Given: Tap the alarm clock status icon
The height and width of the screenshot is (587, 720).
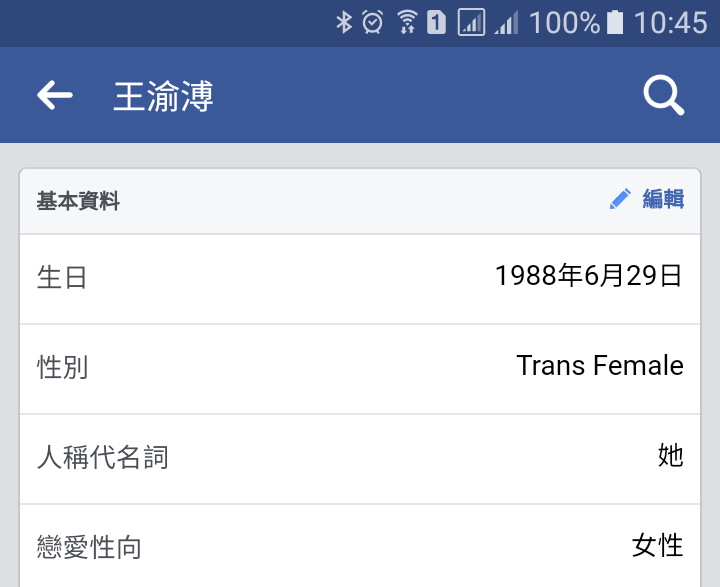Looking at the screenshot, I should point(373,22).
